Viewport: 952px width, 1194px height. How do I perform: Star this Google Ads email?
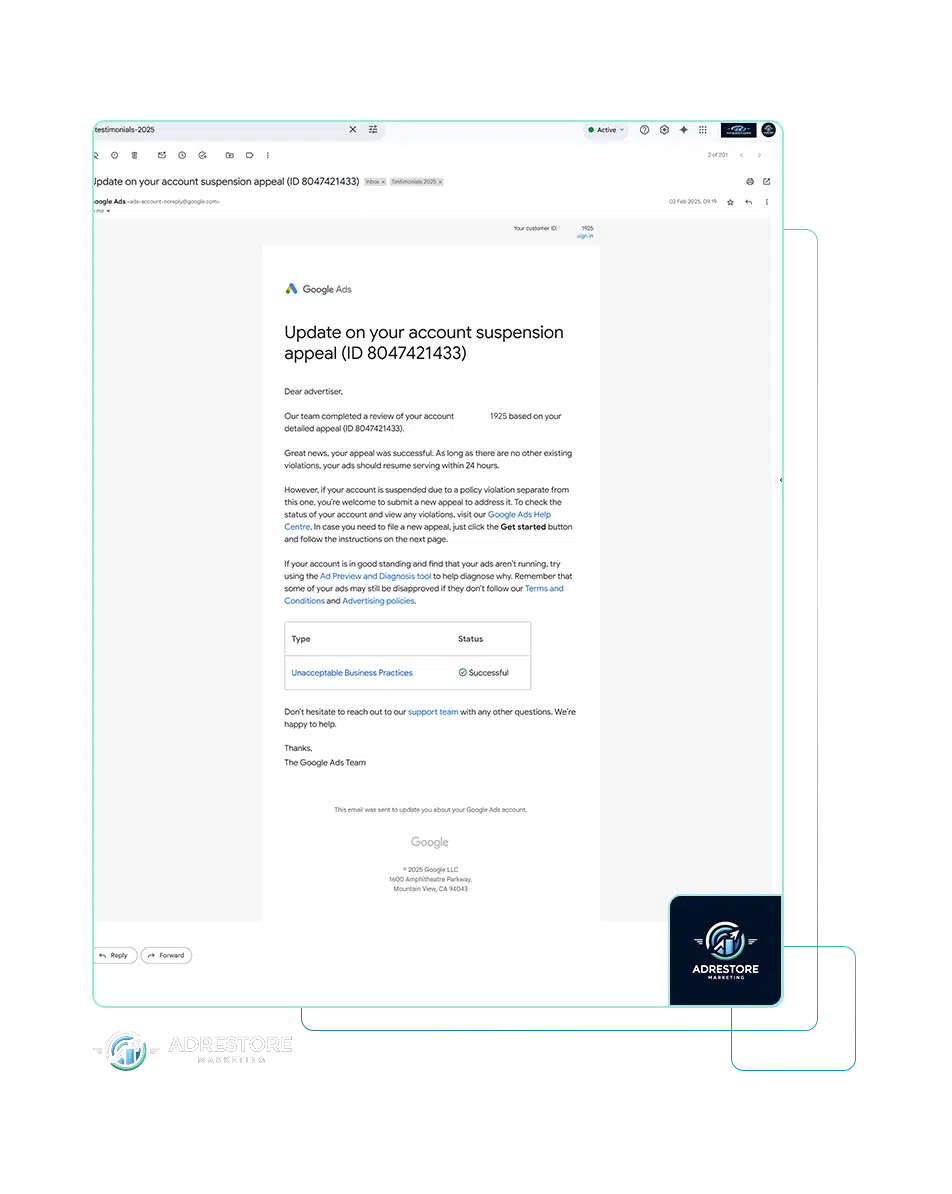click(730, 203)
